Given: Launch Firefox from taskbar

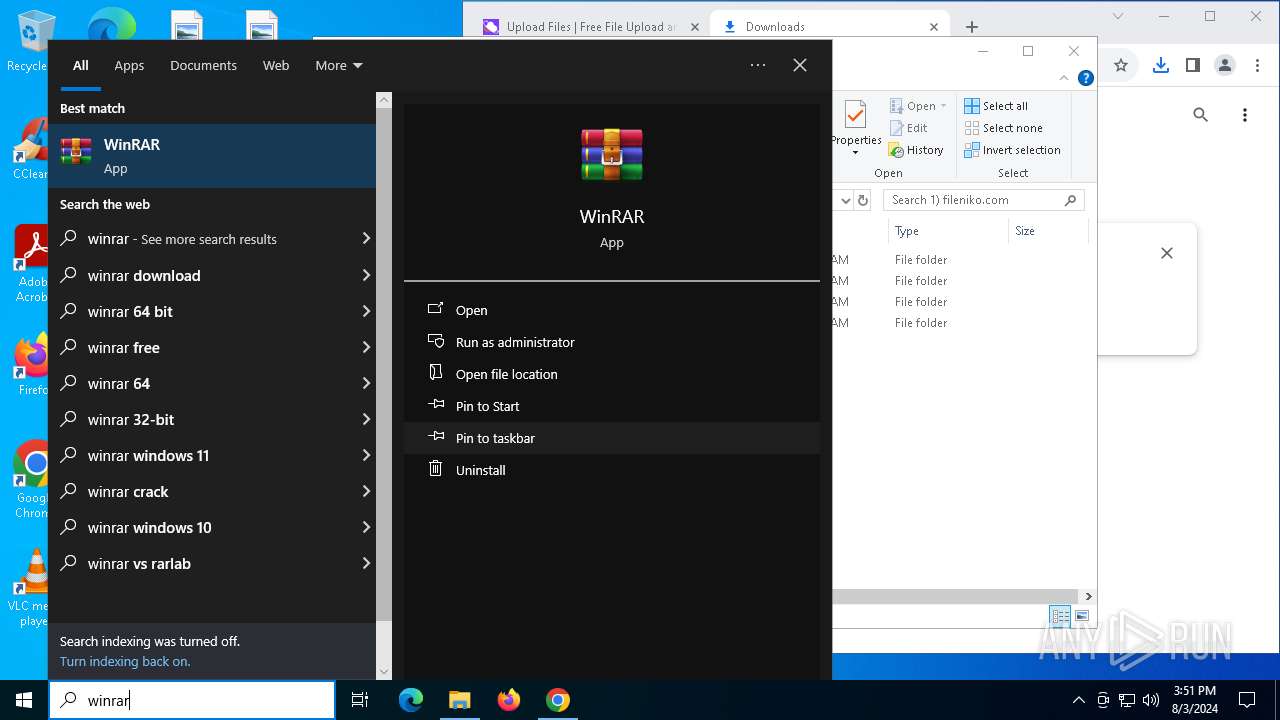Looking at the screenshot, I should point(509,700).
